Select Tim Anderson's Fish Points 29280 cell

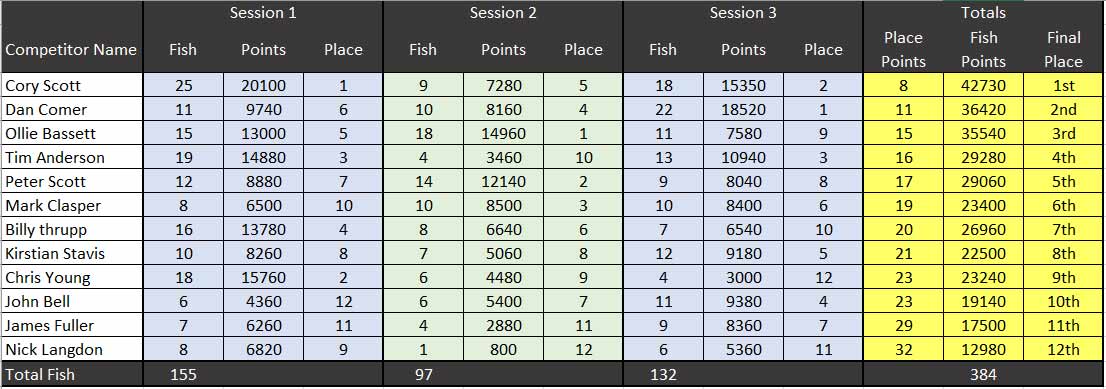click(x=983, y=157)
